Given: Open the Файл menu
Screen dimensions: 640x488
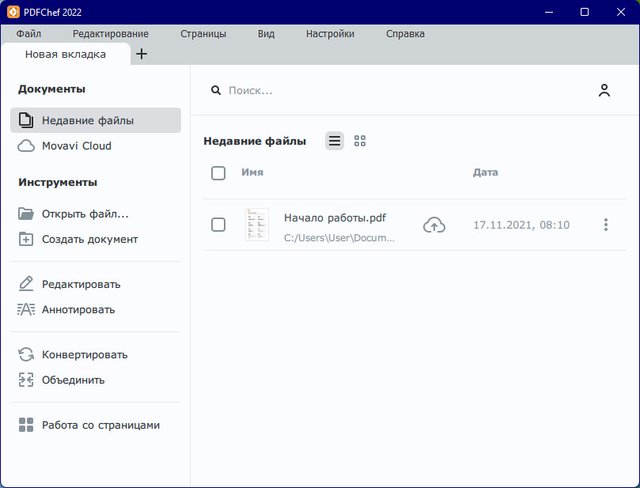Looking at the screenshot, I should (x=29, y=33).
